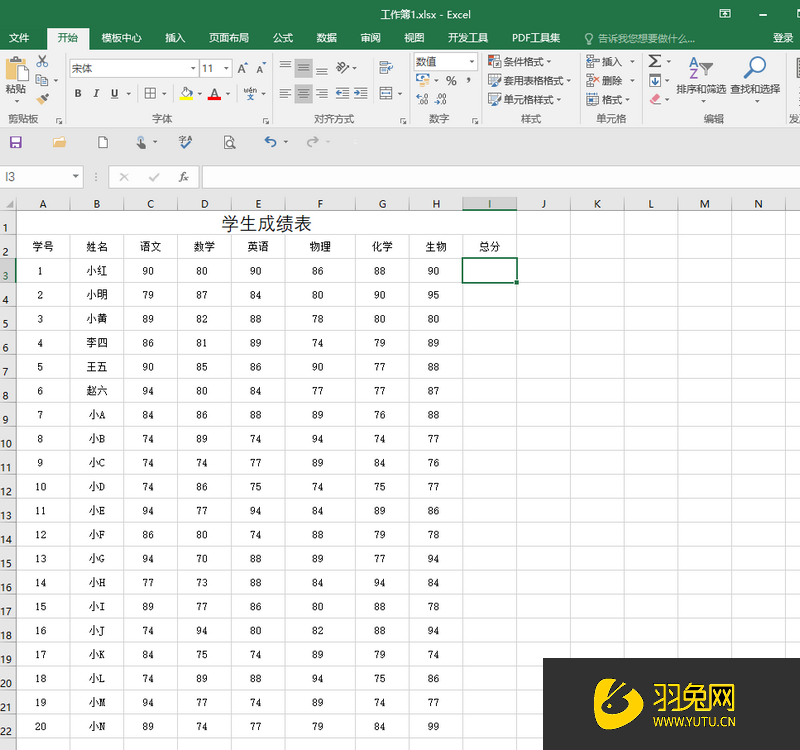
Task: Click the orientation text angle icon
Action: (342, 67)
